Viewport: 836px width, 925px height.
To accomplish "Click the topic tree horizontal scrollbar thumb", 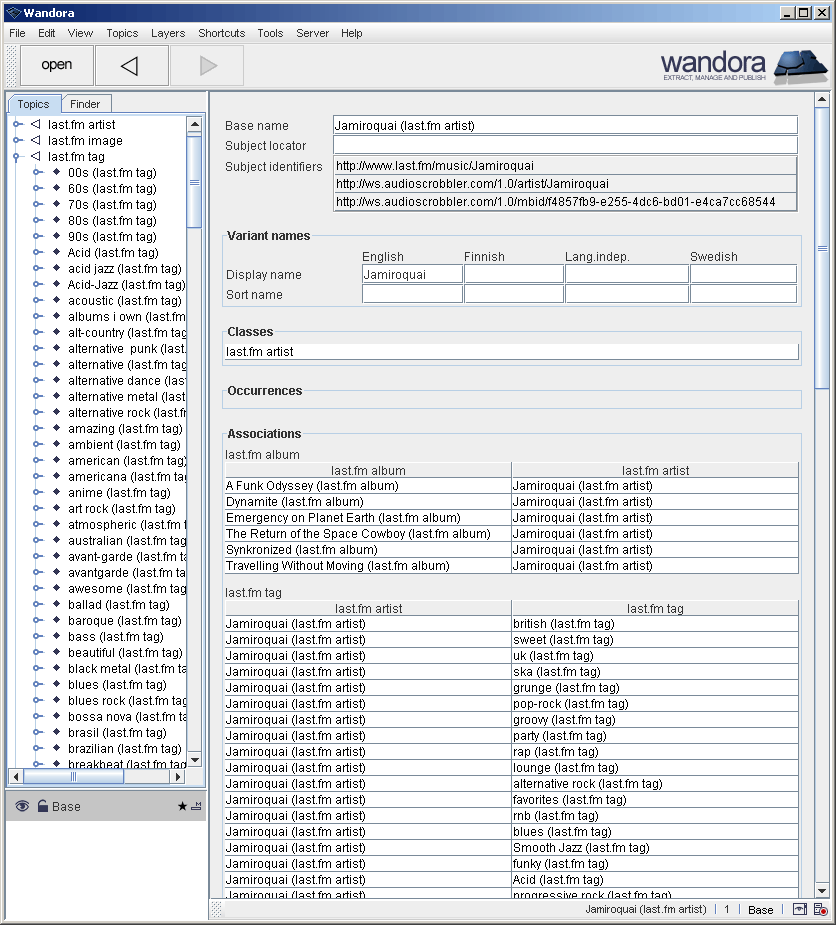I will click(73, 776).
